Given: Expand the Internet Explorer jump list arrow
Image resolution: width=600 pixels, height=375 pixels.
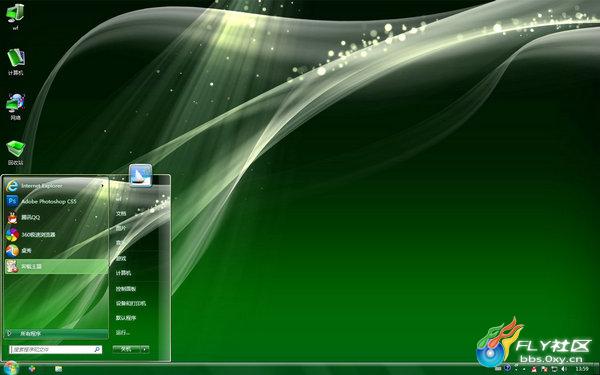Looking at the screenshot, I should (x=102, y=186).
